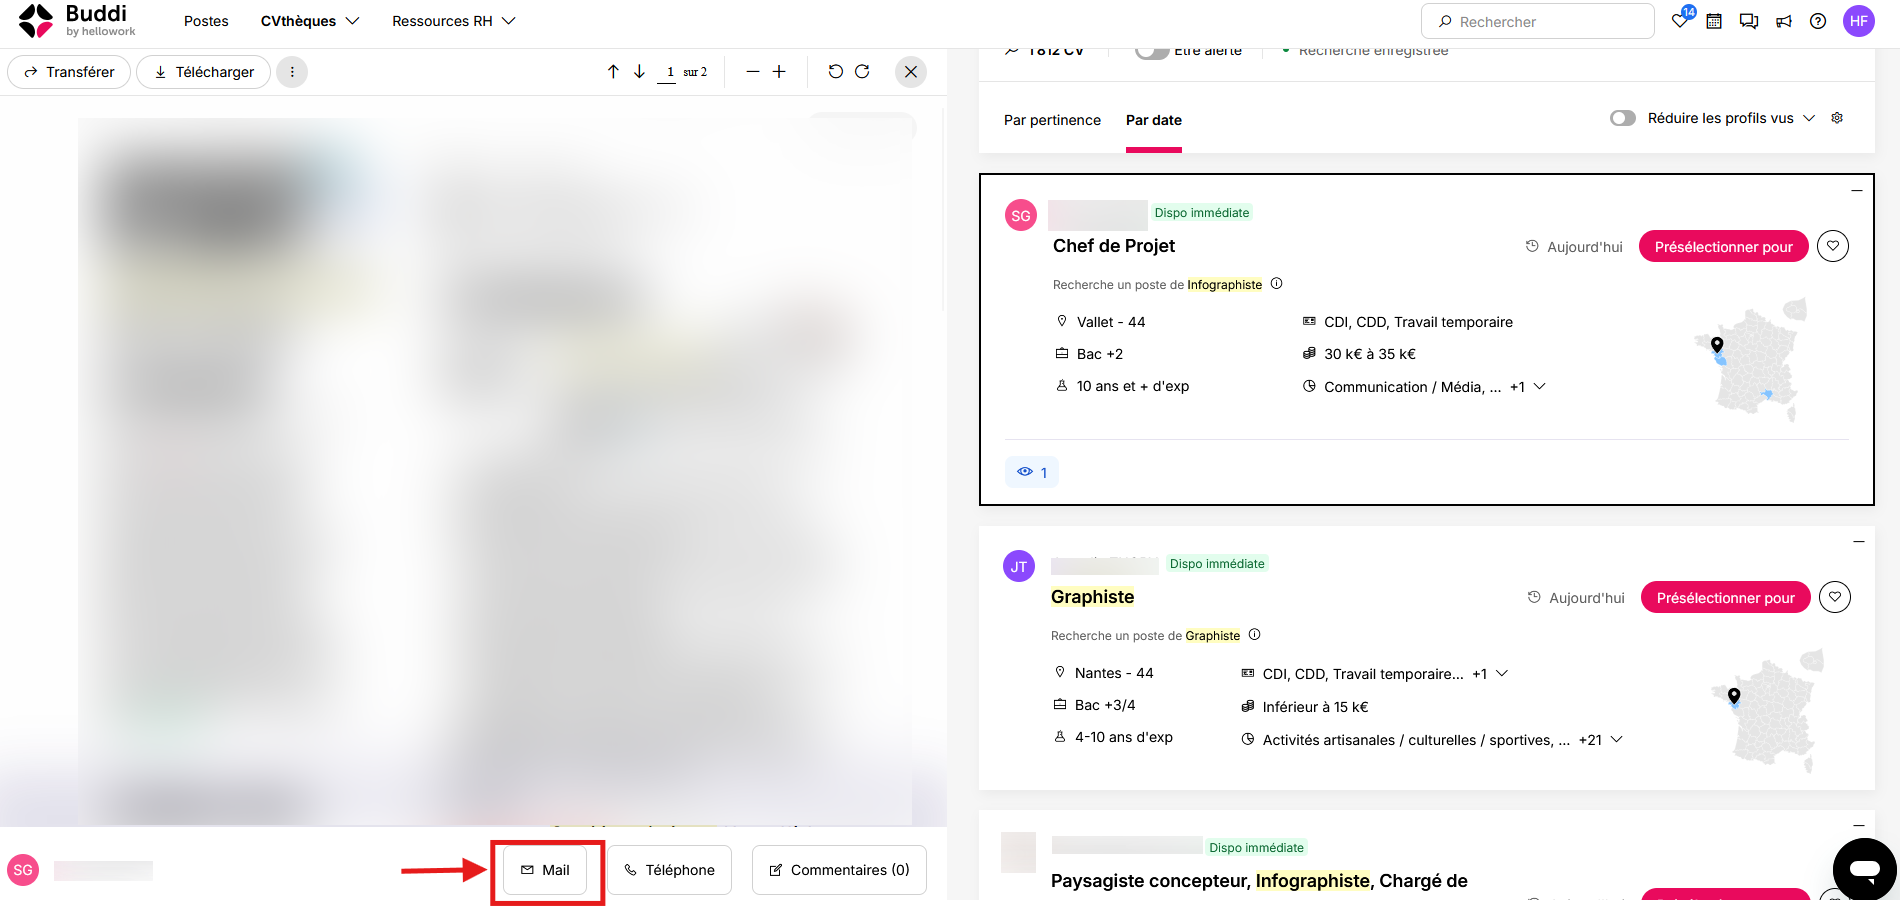The width and height of the screenshot is (1900, 906).
Task: Zoom in on the CV with the plus icon
Action: (x=779, y=71)
